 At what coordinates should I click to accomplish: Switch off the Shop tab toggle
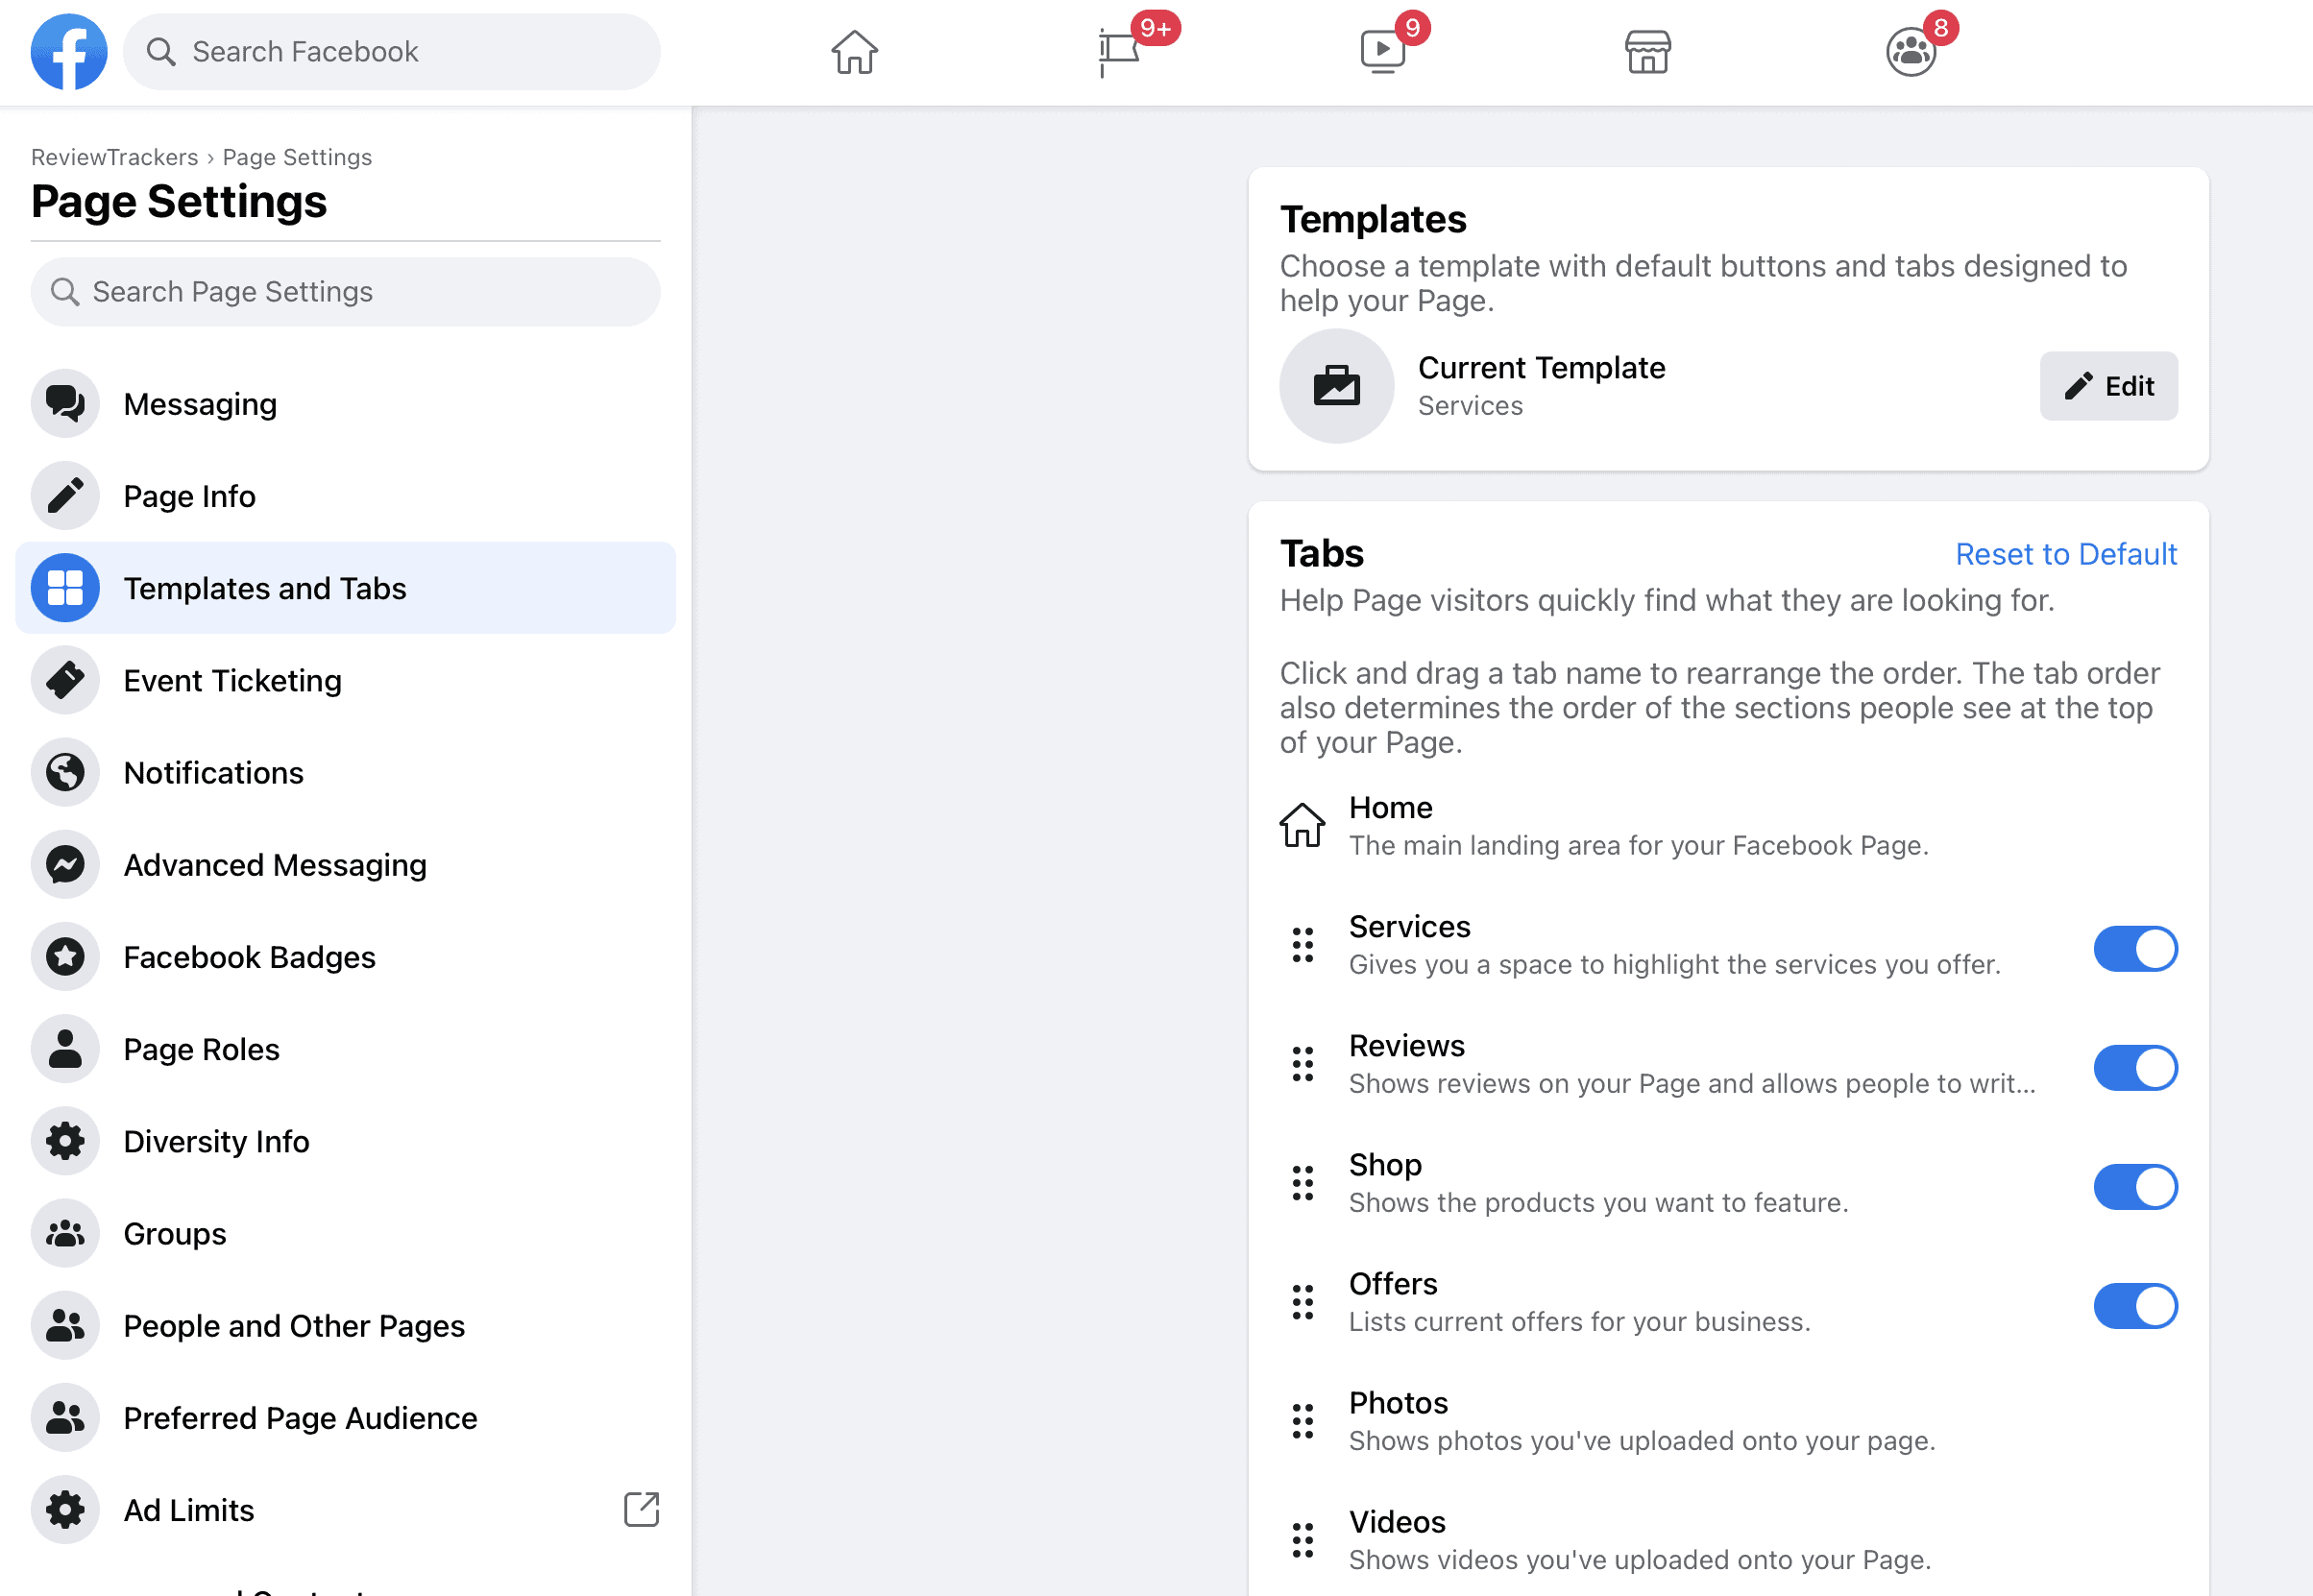click(2135, 1186)
